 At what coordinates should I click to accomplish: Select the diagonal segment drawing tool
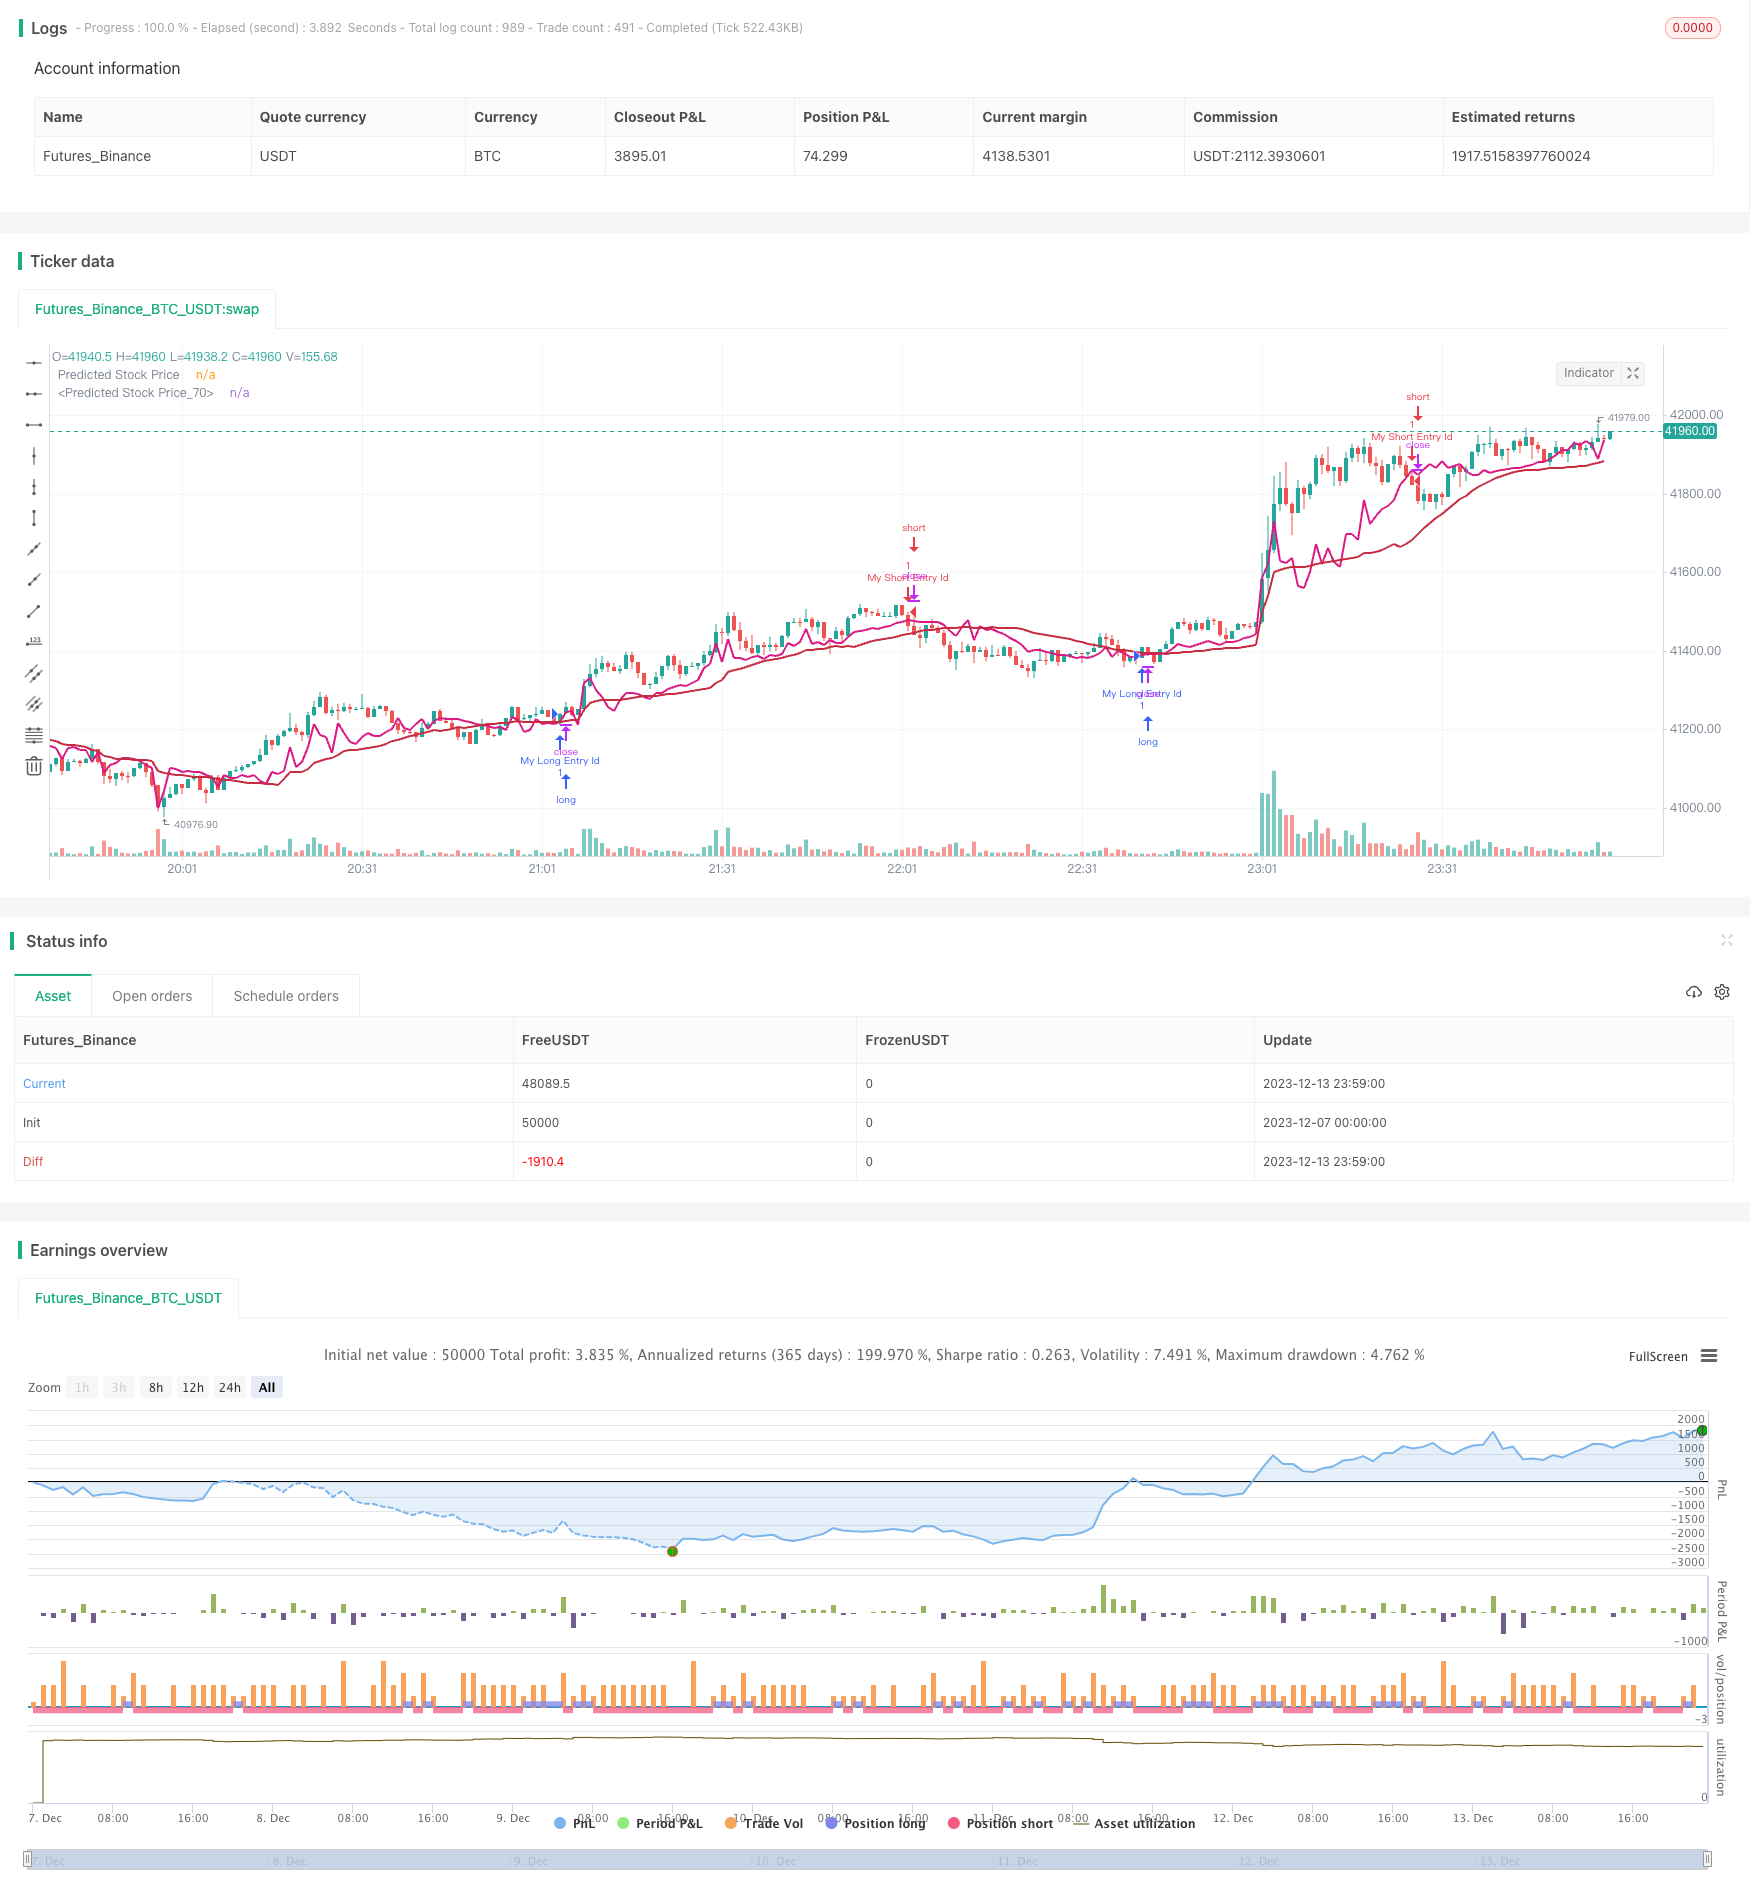tap(34, 611)
